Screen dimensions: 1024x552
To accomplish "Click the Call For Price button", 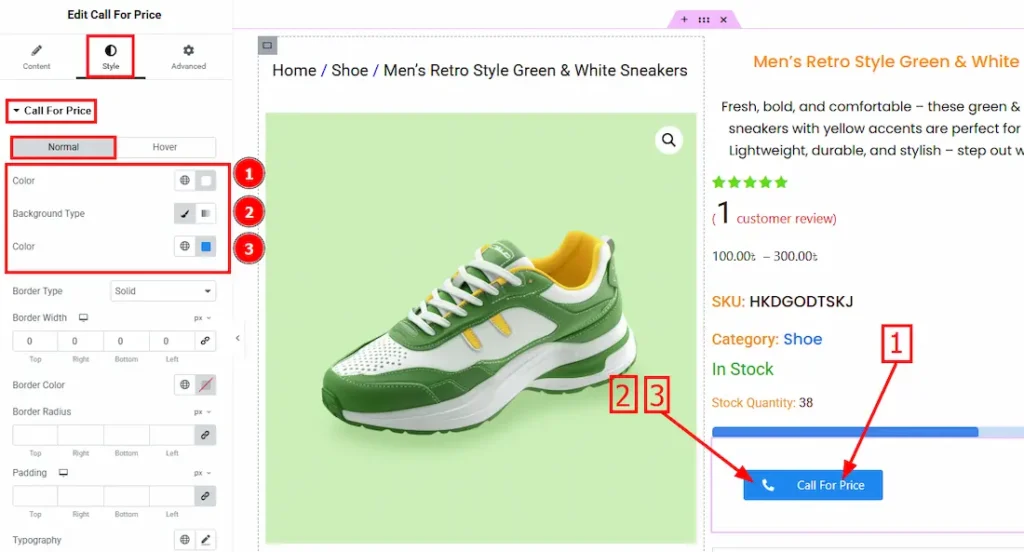I will point(813,485).
